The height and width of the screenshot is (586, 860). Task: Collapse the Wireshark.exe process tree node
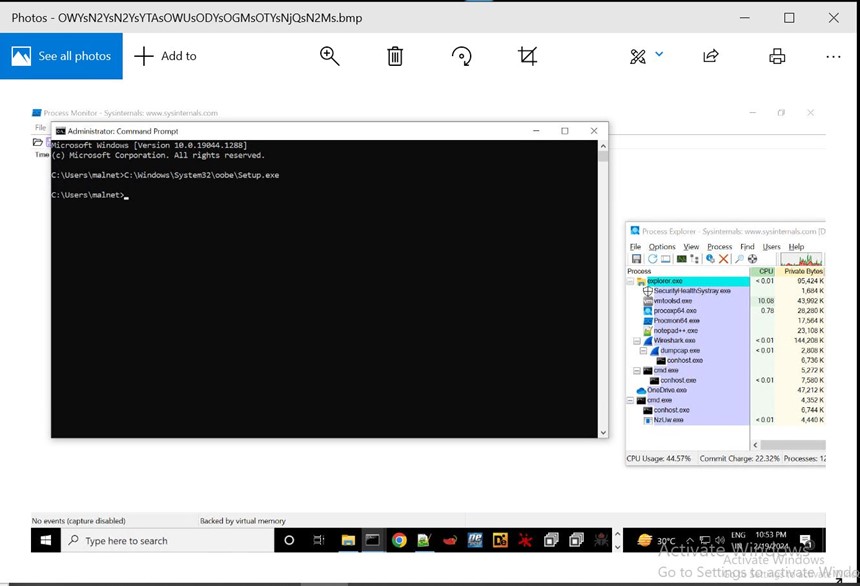coord(636,341)
